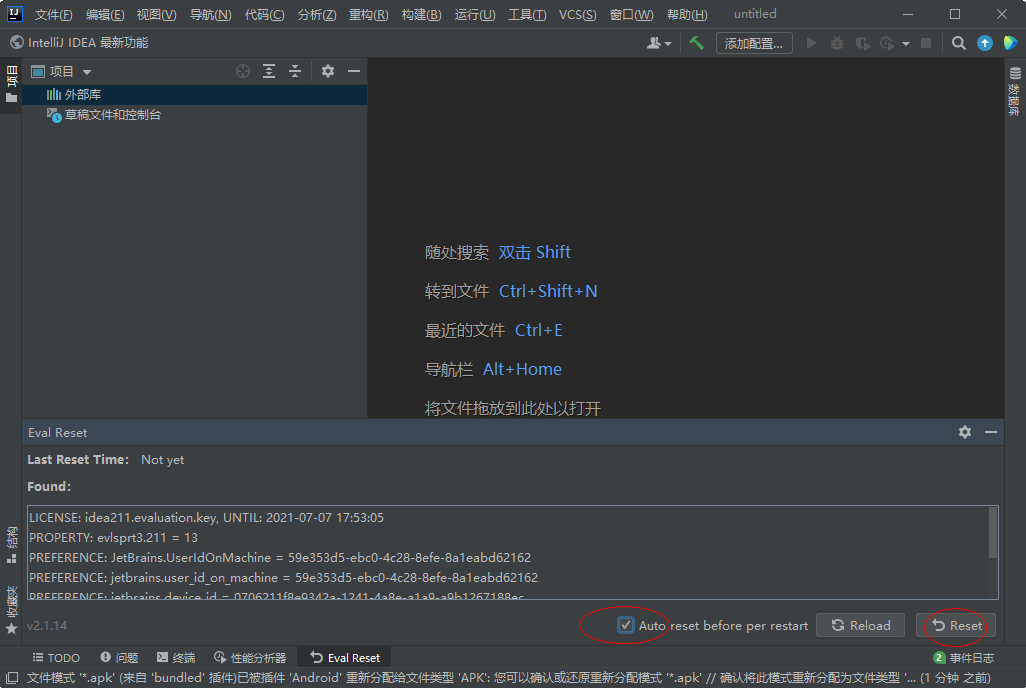Open the 数据库 side tool window
The image size is (1026, 688).
[1015, 92]
